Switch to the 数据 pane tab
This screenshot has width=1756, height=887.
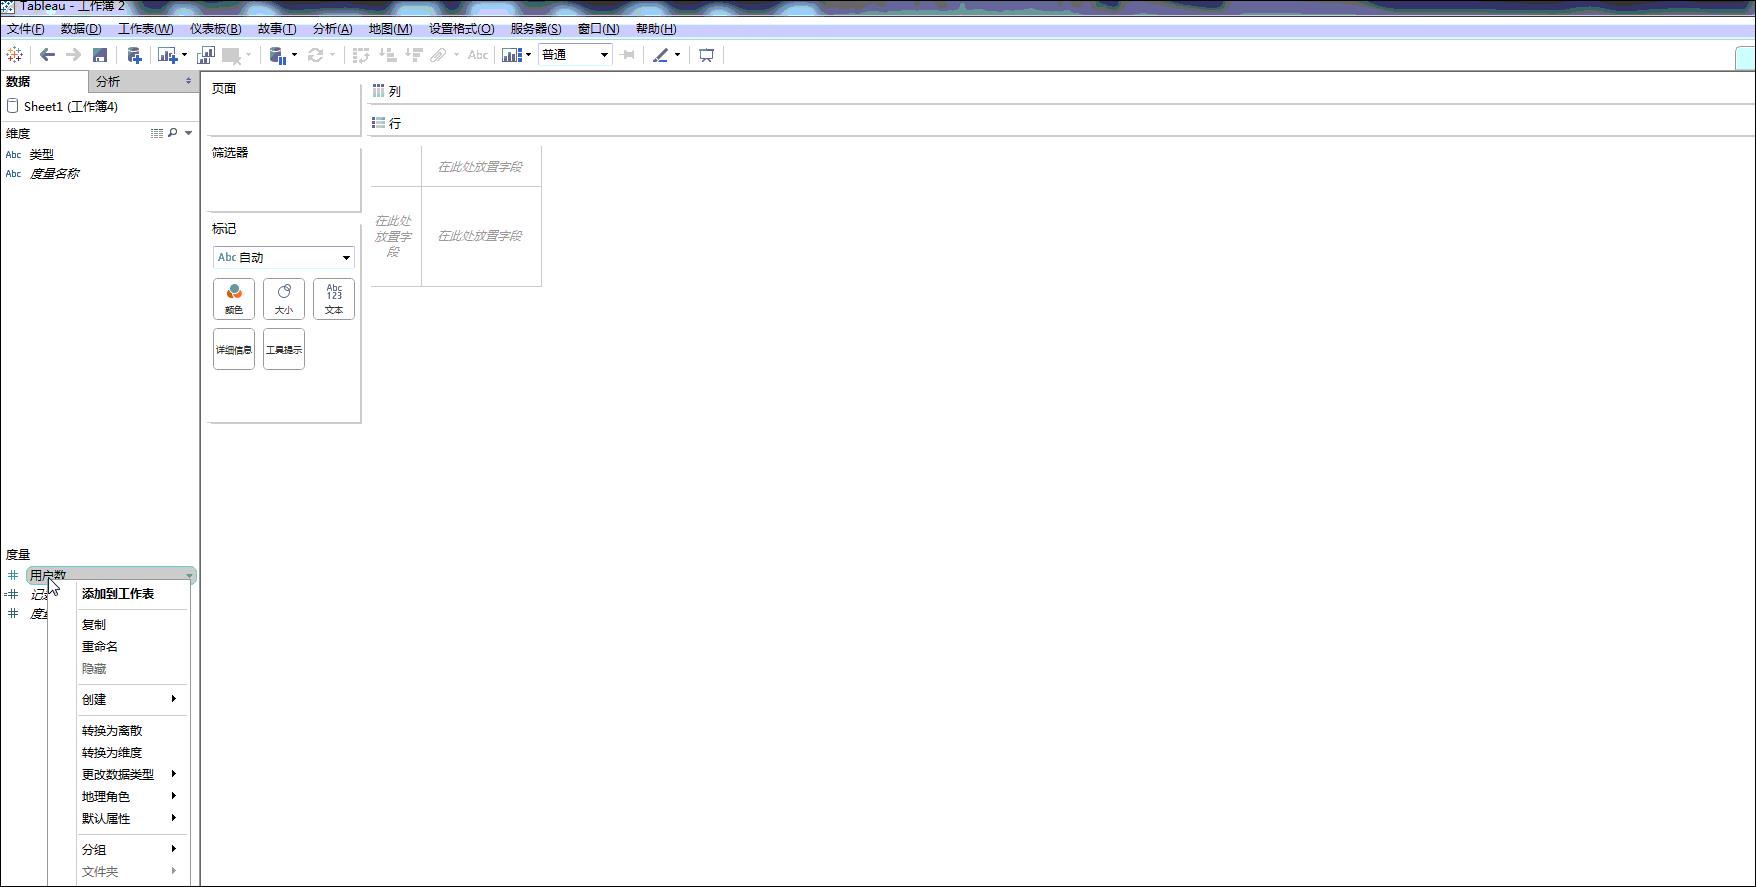[x=44, y=81]
